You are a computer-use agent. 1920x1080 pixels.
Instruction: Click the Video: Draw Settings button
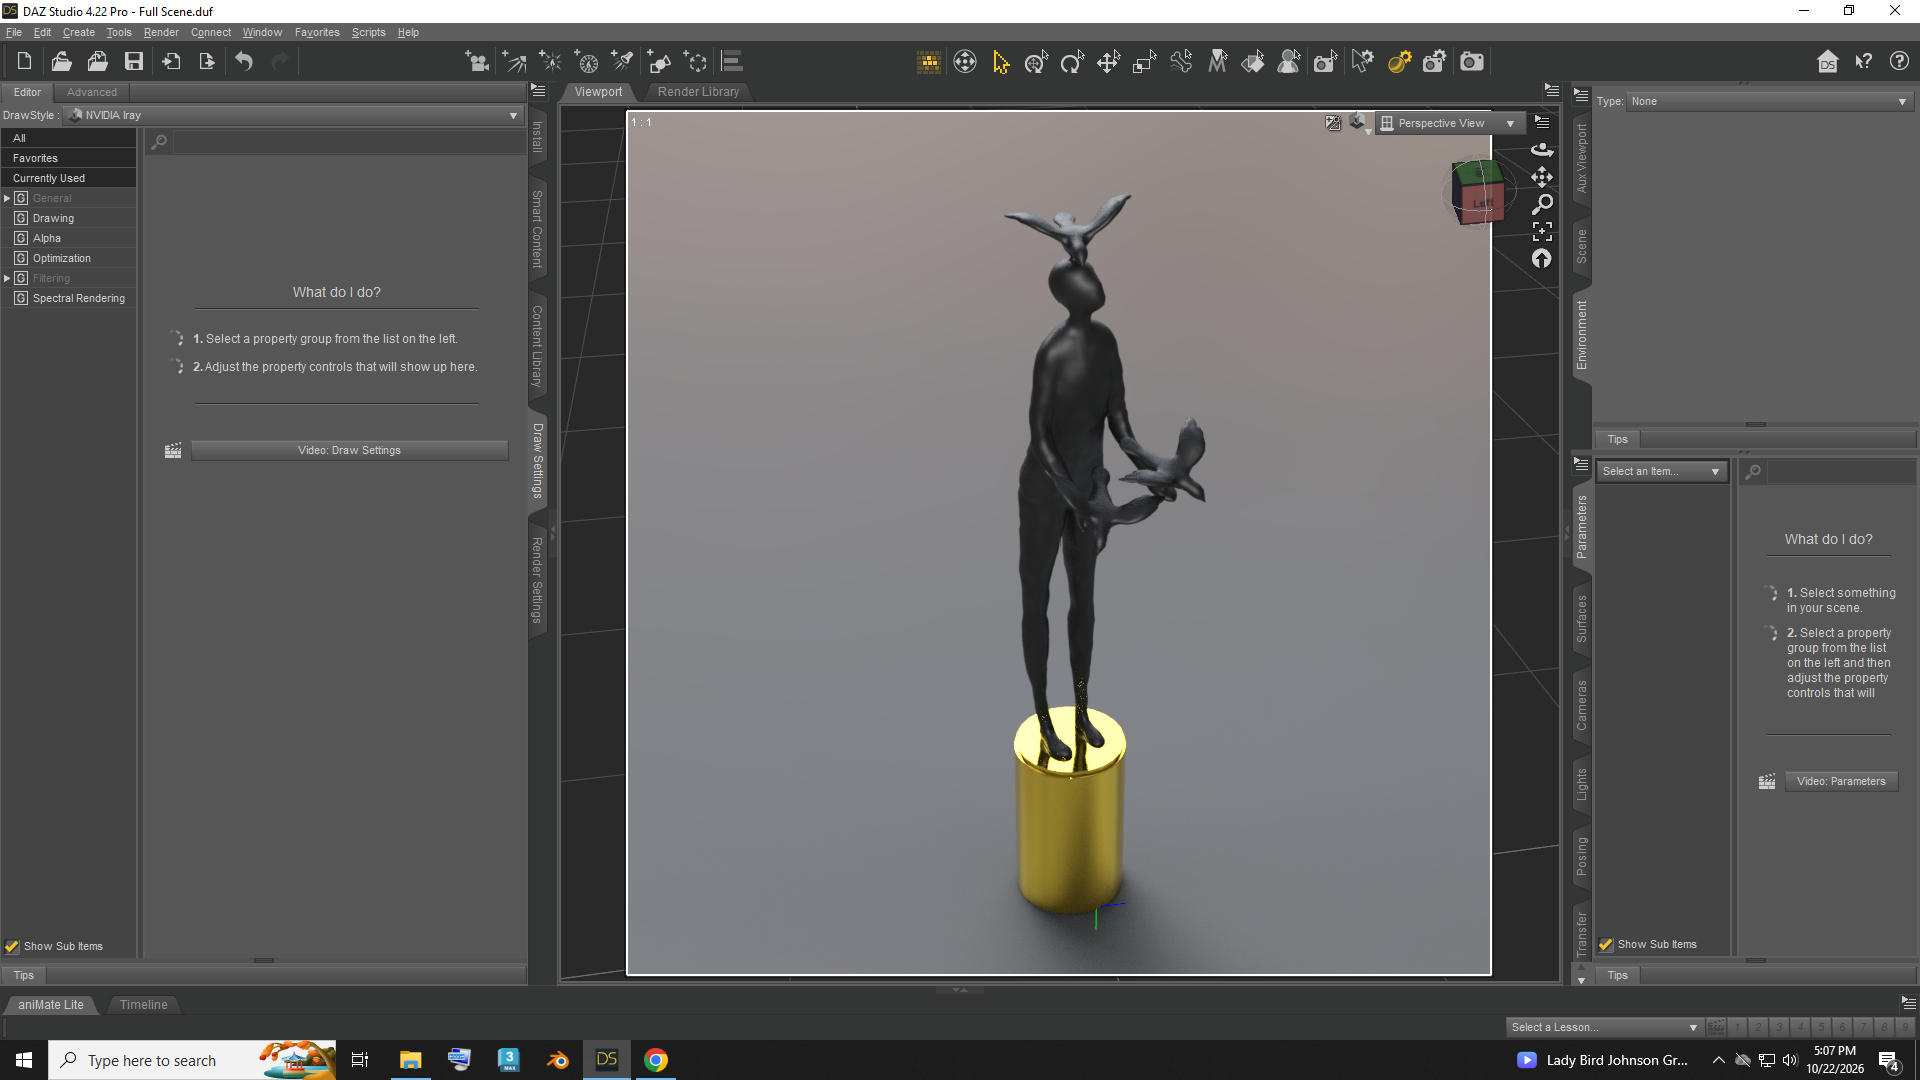pyautogui.click(x=349, y=451)
